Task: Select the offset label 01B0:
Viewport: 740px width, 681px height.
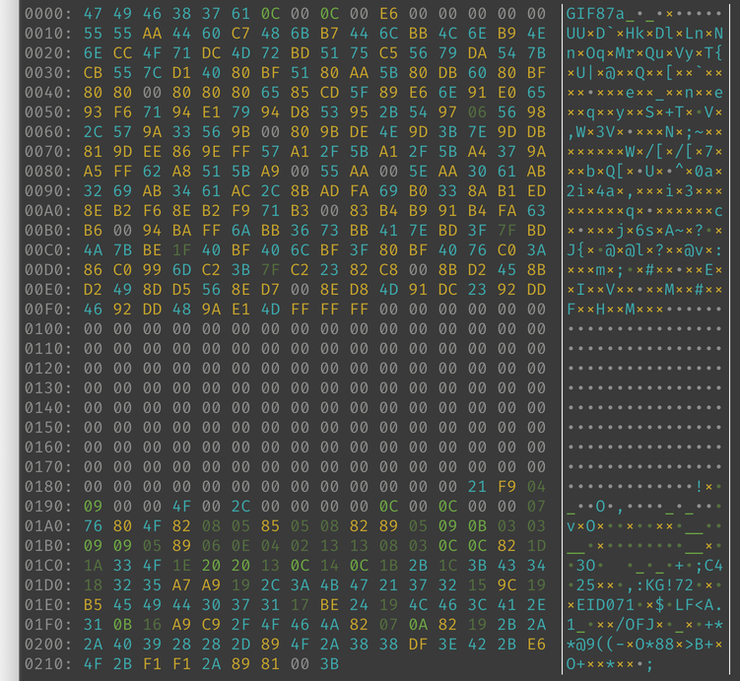Action: point(48,546)
